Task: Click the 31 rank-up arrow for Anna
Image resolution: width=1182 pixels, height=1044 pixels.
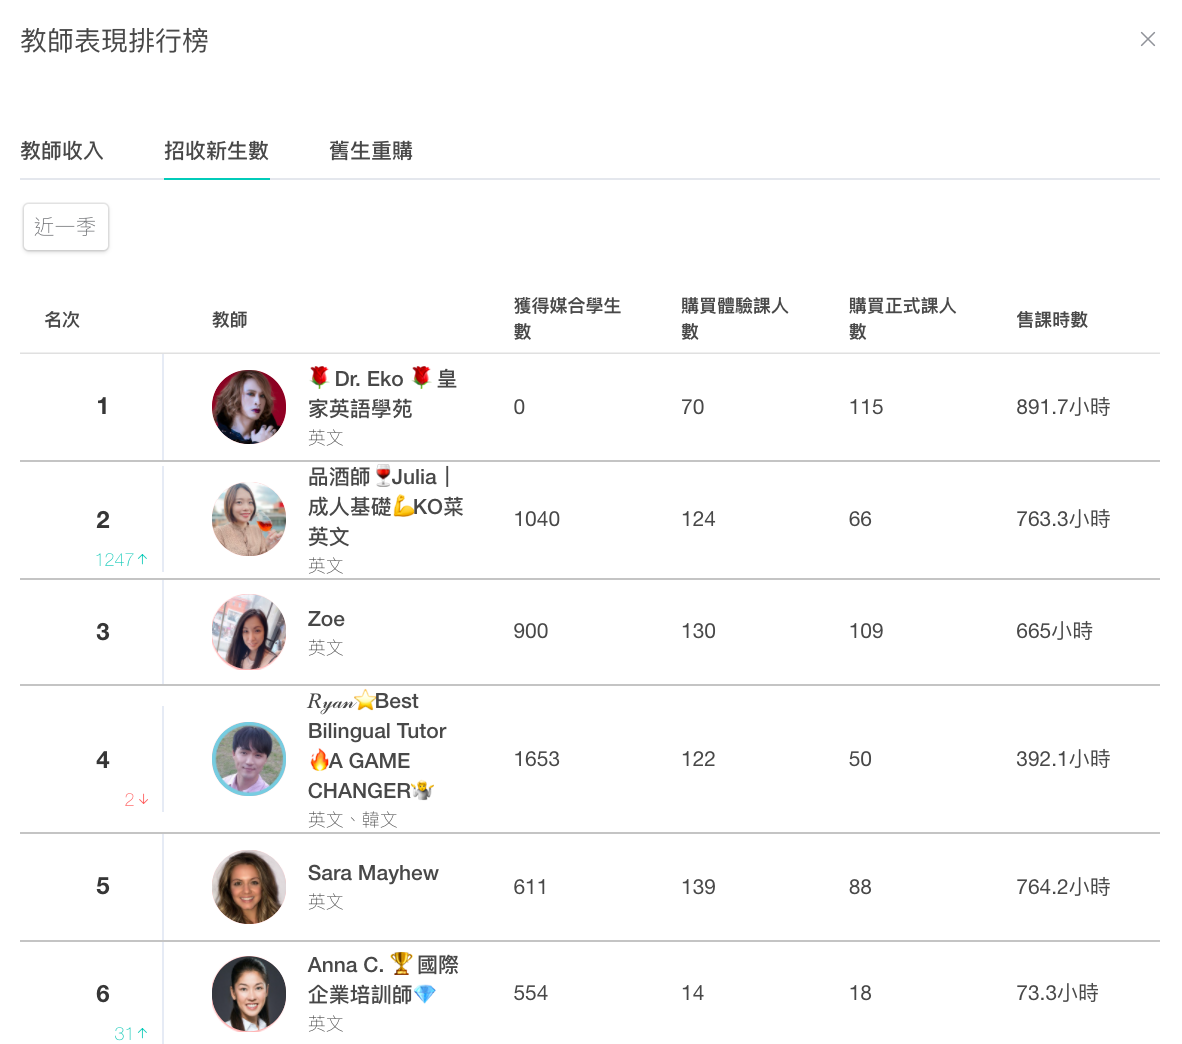Action: pos(131,1033)
